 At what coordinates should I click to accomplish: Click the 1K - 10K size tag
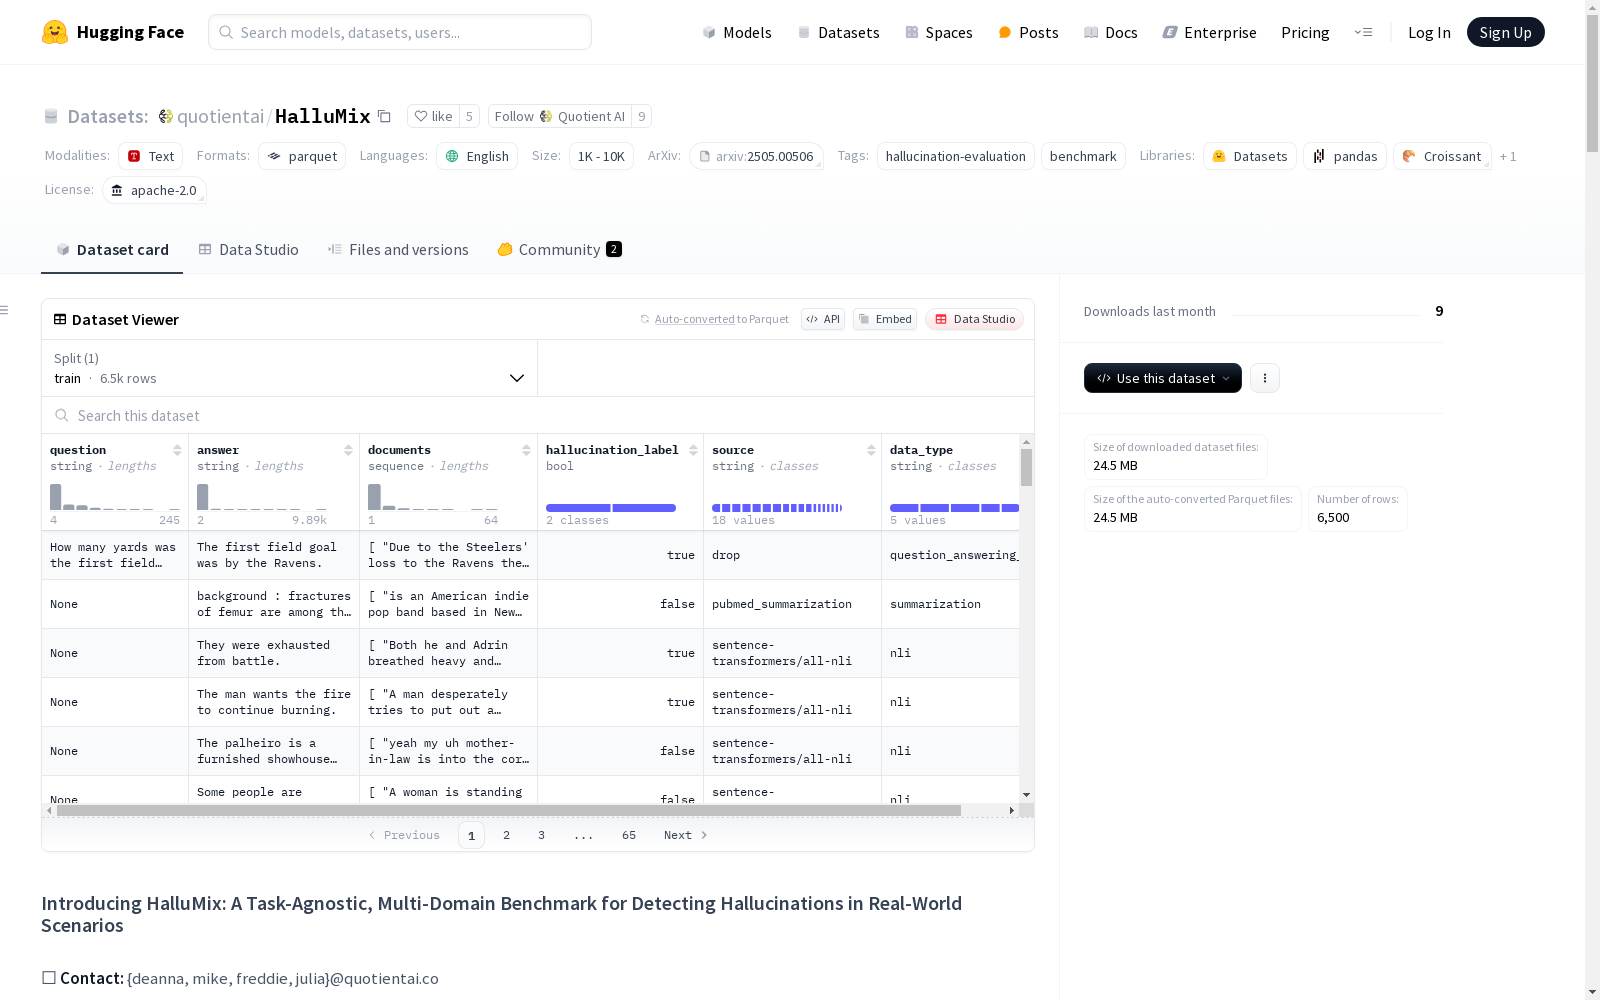tap(601, 156)
